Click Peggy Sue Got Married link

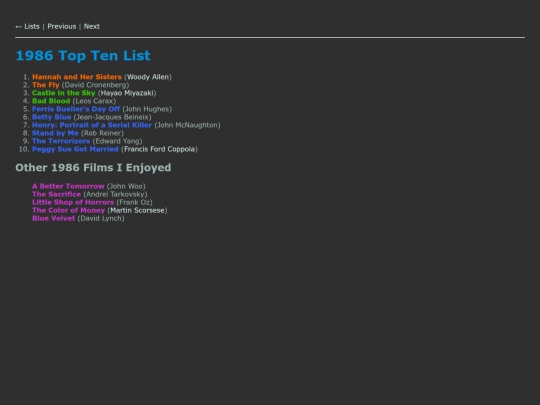tap(75, 149)
